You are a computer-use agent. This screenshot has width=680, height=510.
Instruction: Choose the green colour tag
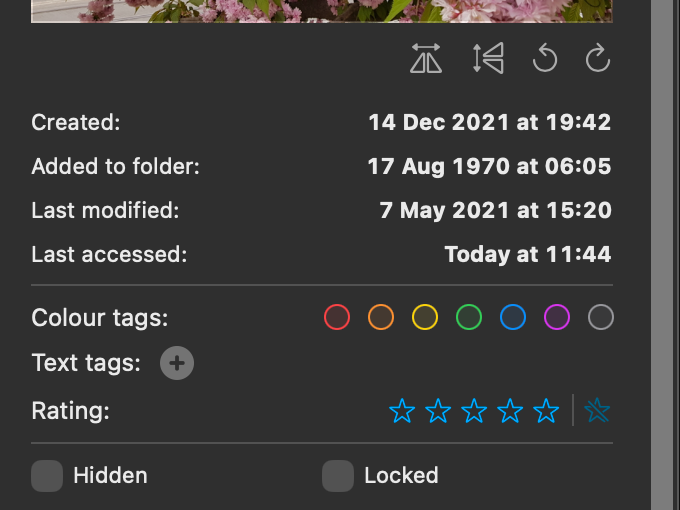click(x=469, y=318)
